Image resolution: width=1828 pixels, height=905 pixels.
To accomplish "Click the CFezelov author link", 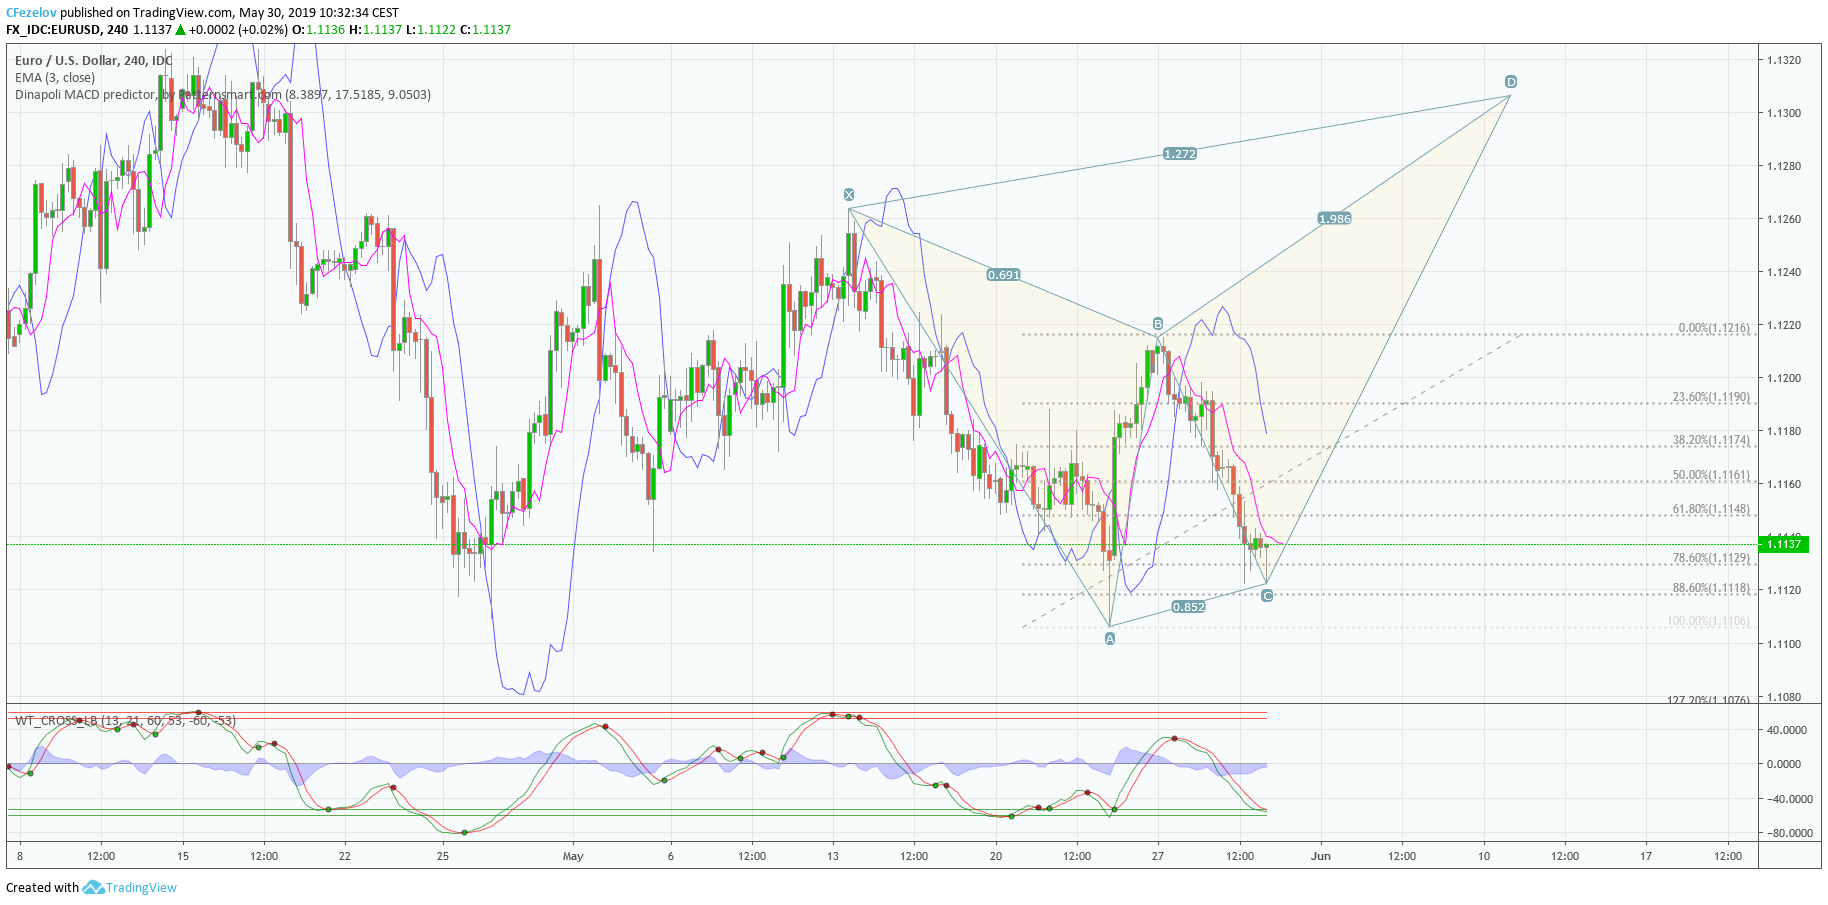I will 31,13.
